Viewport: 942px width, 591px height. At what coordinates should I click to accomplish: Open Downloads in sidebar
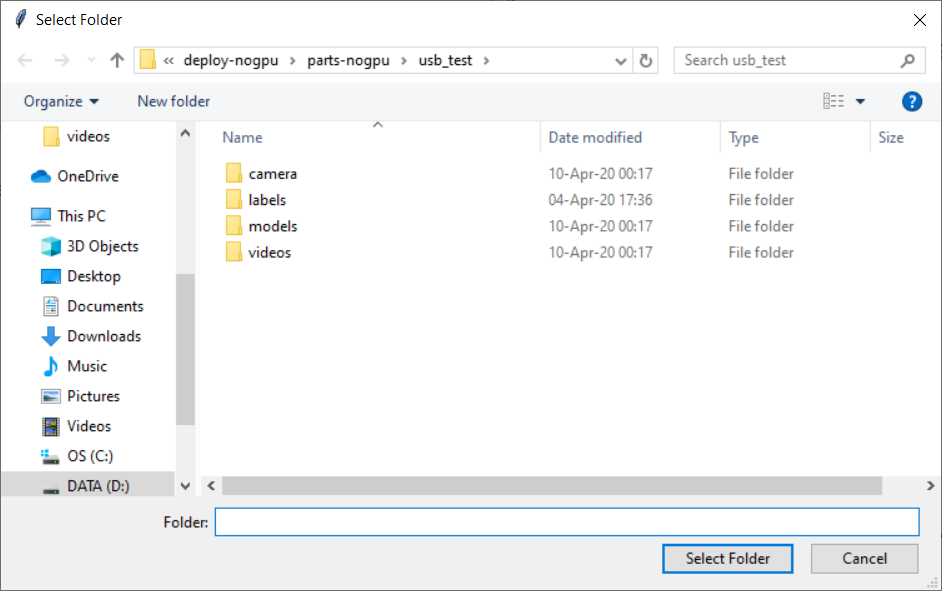tap(104, 336)
